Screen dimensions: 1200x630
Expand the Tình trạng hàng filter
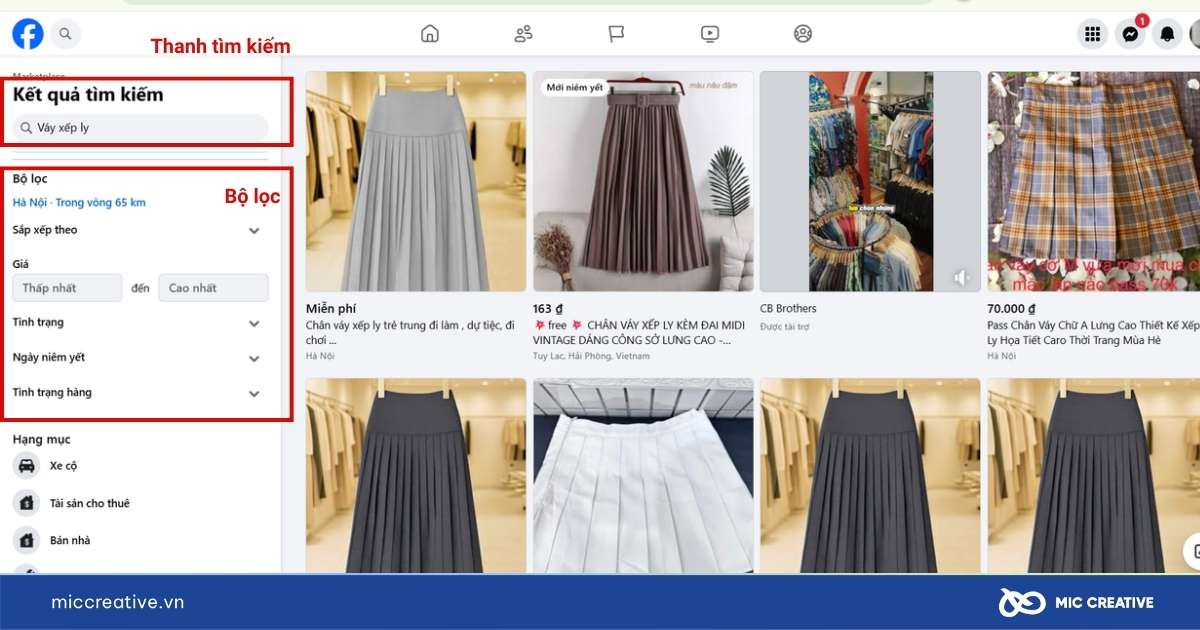tap(254, 393)
